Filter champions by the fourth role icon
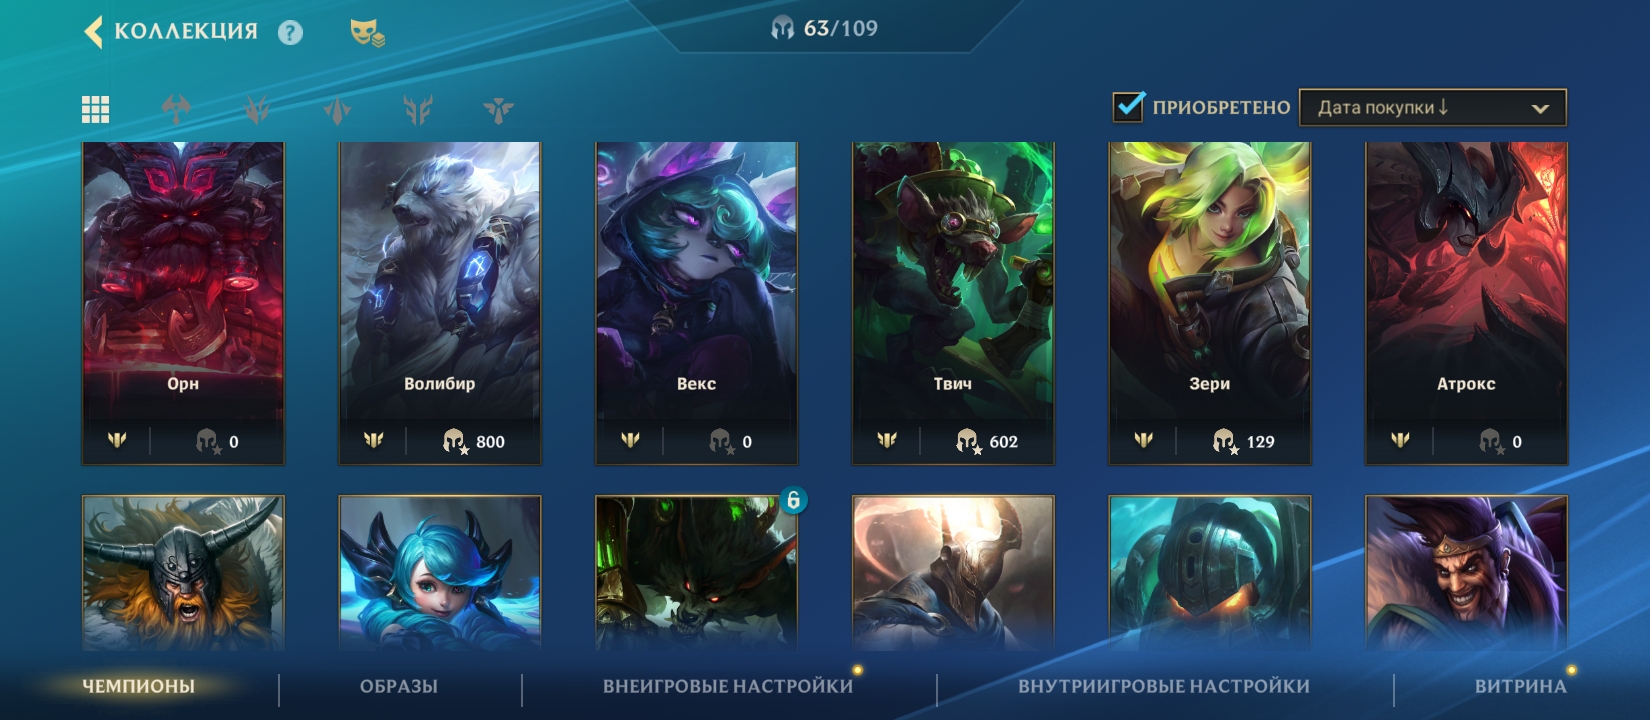The height and width of the screenshot is (720, 1650). tap(418, 109)
